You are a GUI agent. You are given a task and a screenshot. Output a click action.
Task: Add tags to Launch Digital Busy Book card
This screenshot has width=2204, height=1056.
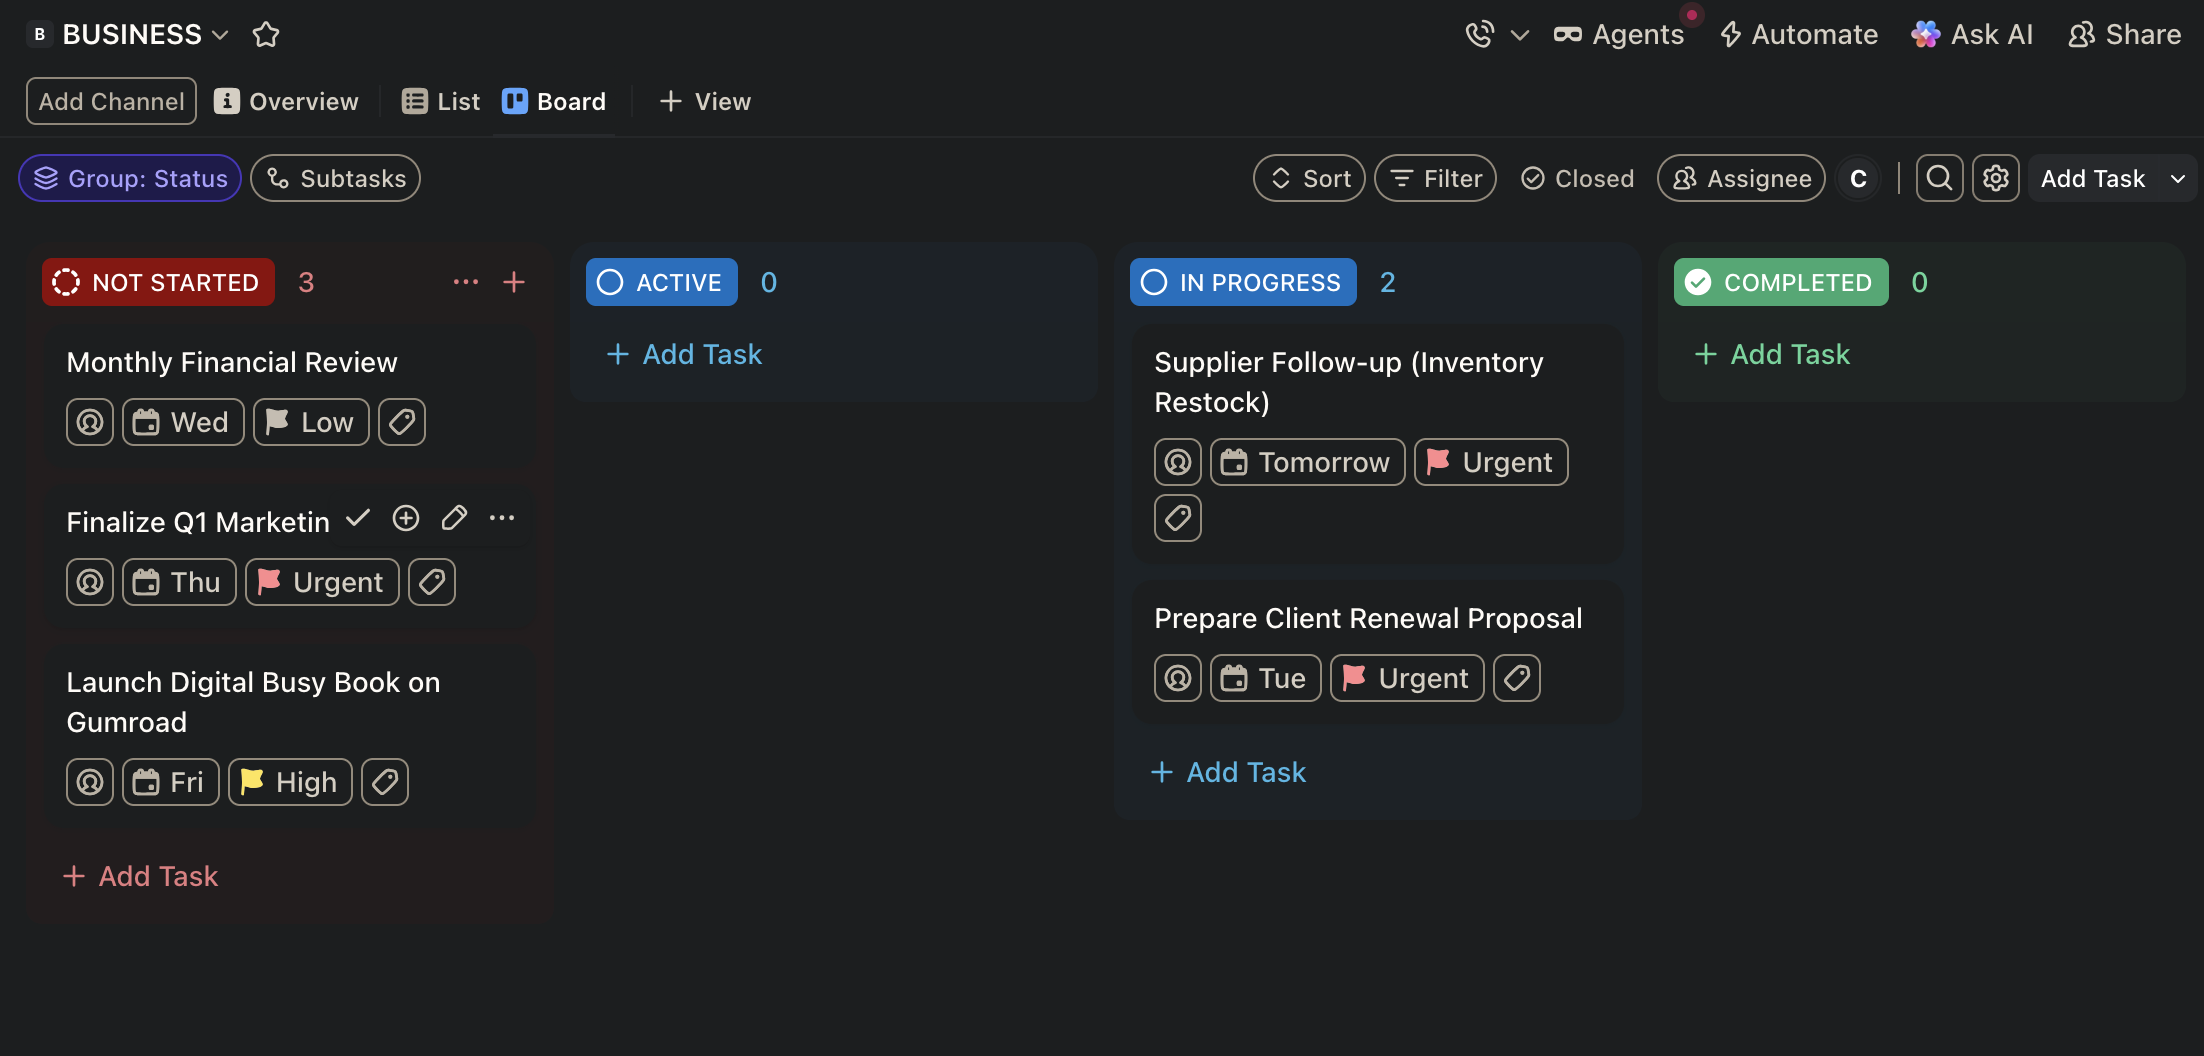pos(385,782)
